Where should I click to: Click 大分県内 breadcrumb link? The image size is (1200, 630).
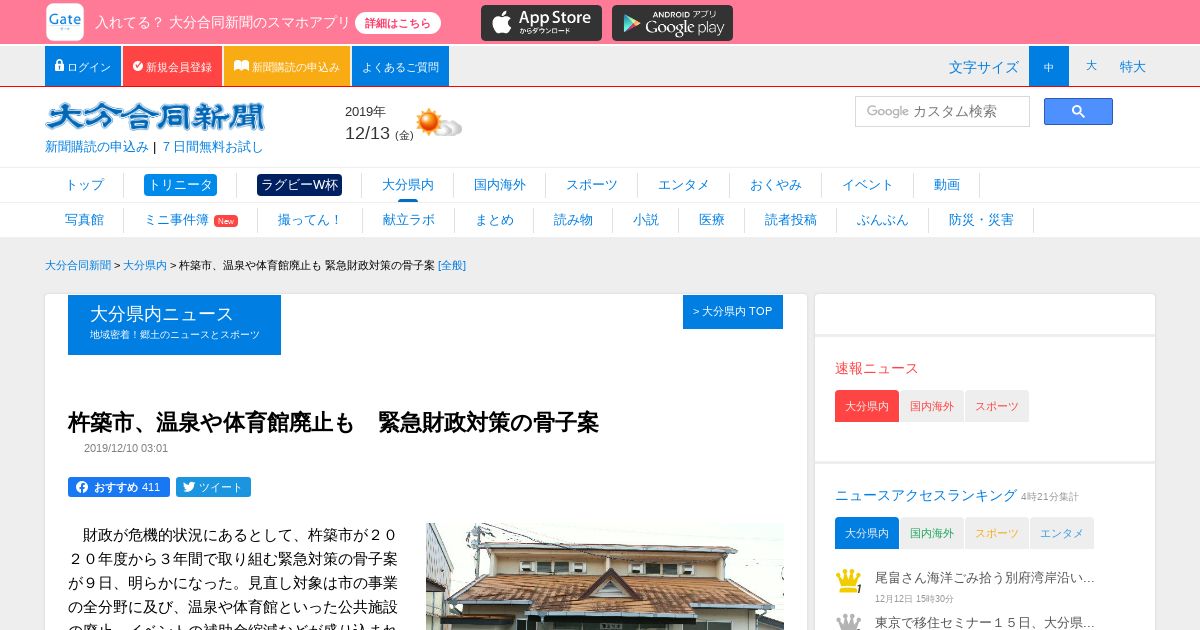[x=145, y=265]
